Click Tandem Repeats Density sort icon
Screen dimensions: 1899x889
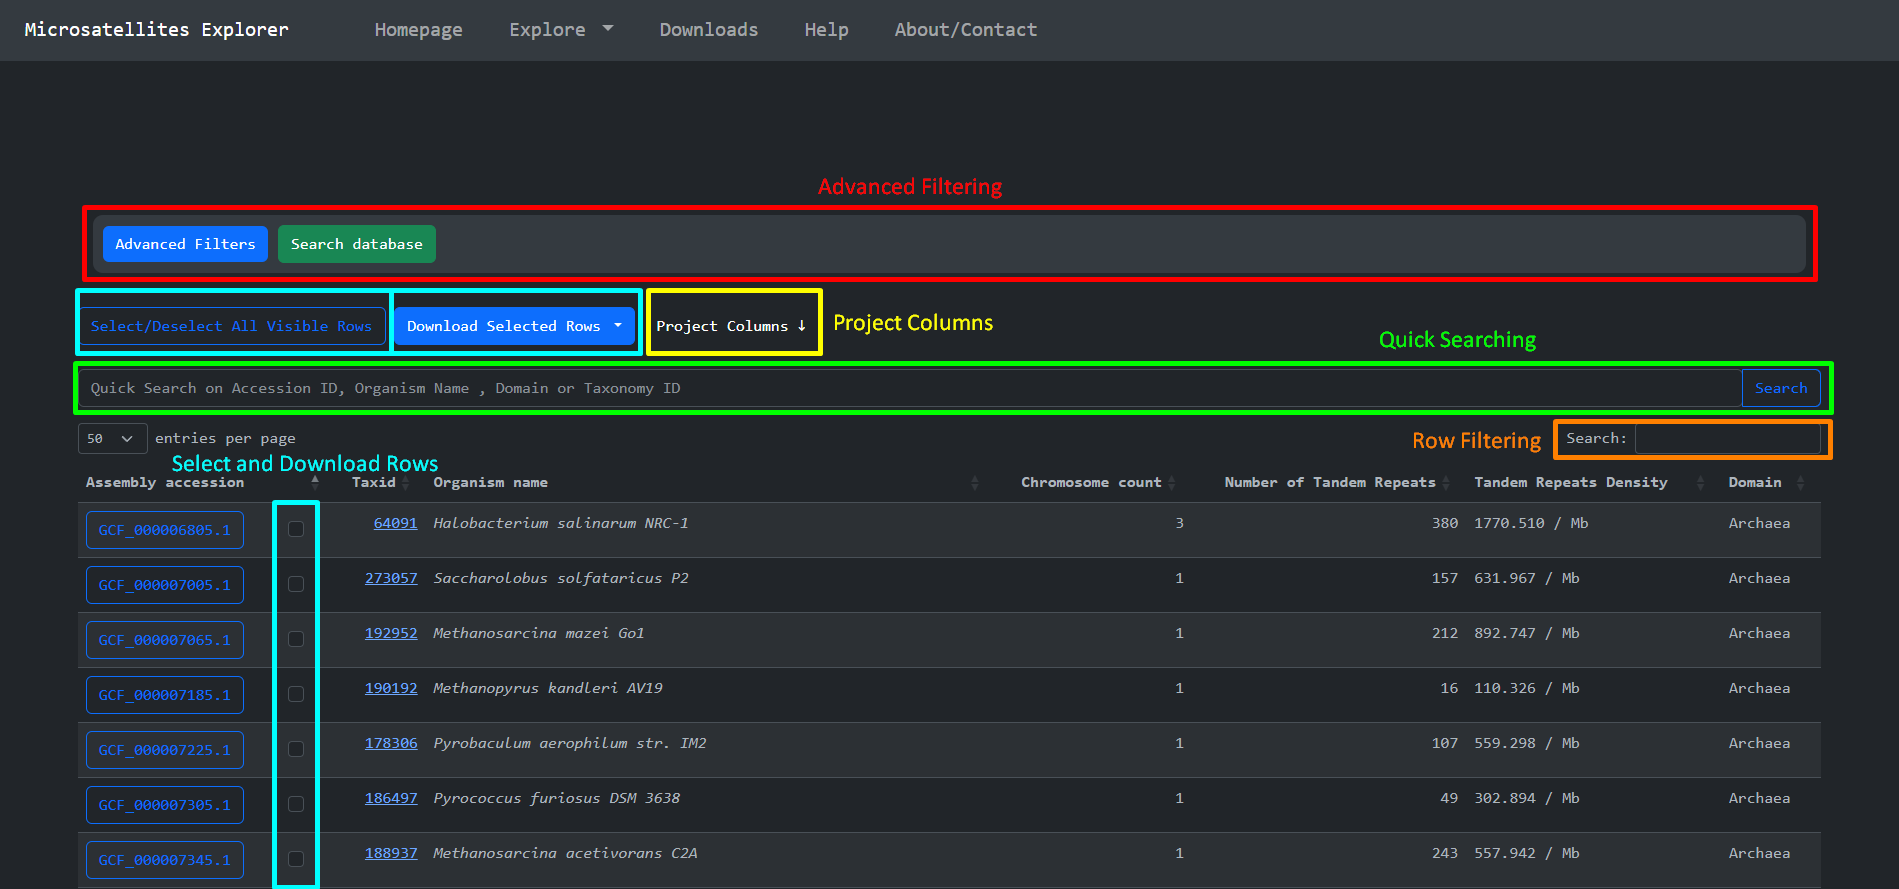coord(1700,483)
